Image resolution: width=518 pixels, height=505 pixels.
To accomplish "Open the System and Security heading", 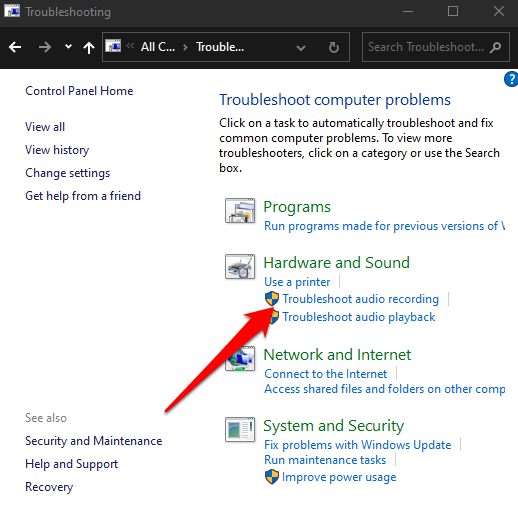I will coord(334,426).
